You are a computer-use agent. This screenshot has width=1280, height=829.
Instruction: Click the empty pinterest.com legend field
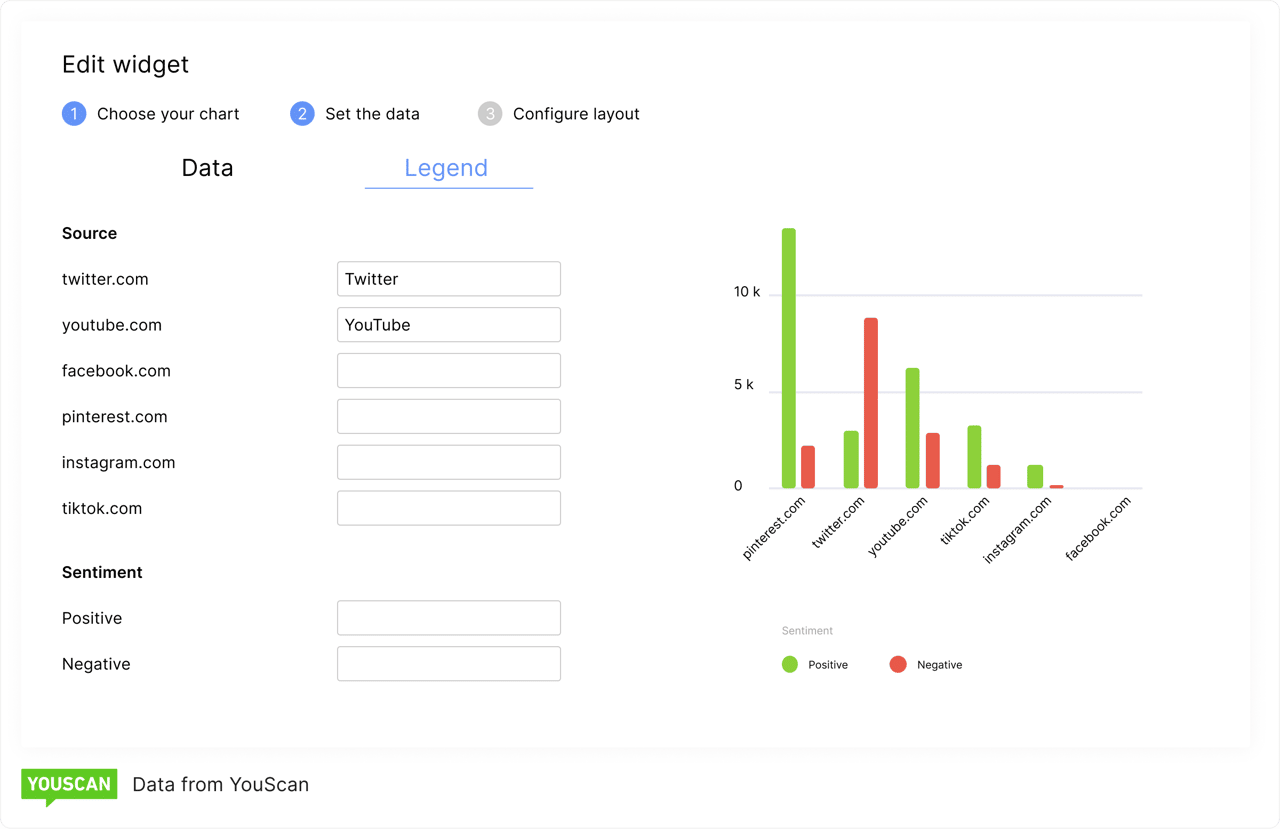[448, 416]
